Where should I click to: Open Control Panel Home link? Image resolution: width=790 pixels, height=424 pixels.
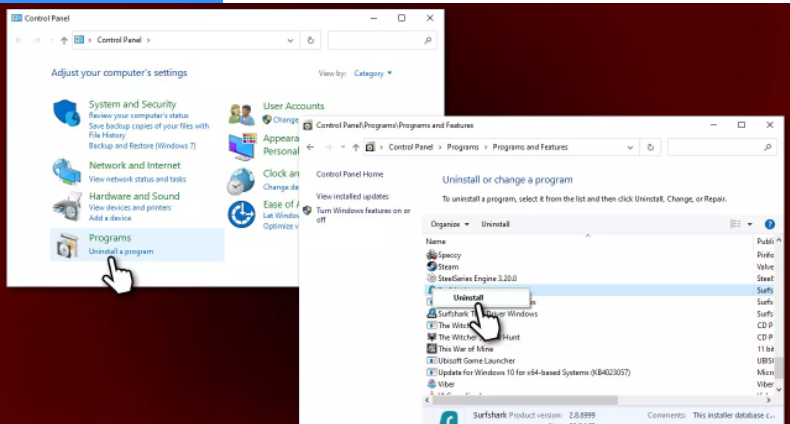[350, 174]
